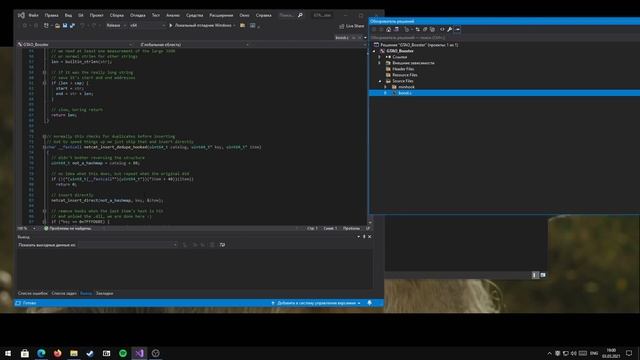Open the Вид menu

[68, 15]
